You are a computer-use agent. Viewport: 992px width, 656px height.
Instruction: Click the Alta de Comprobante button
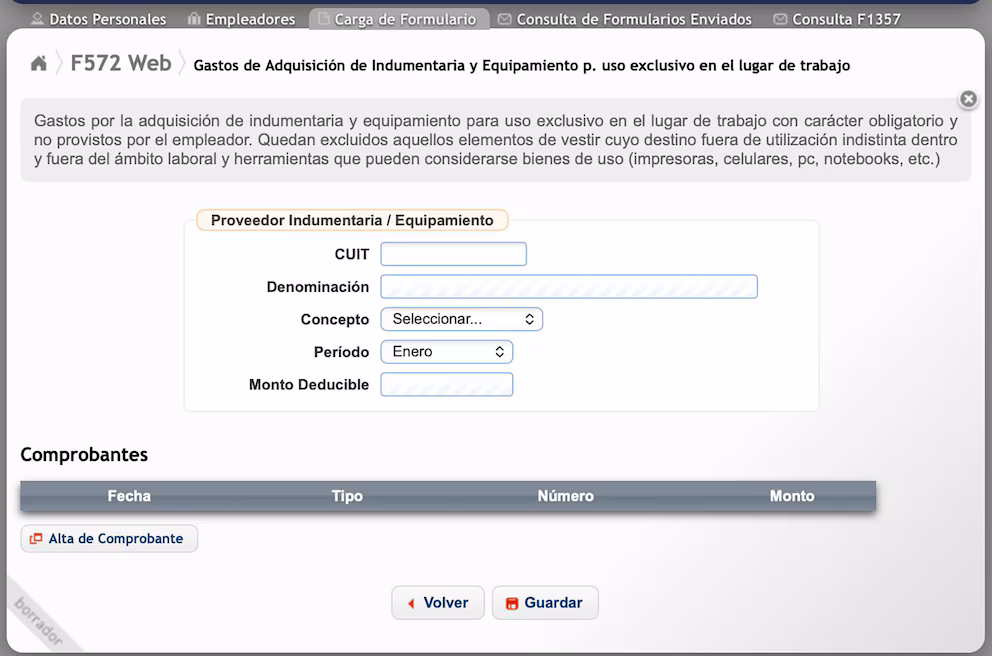tap(109, 538)
